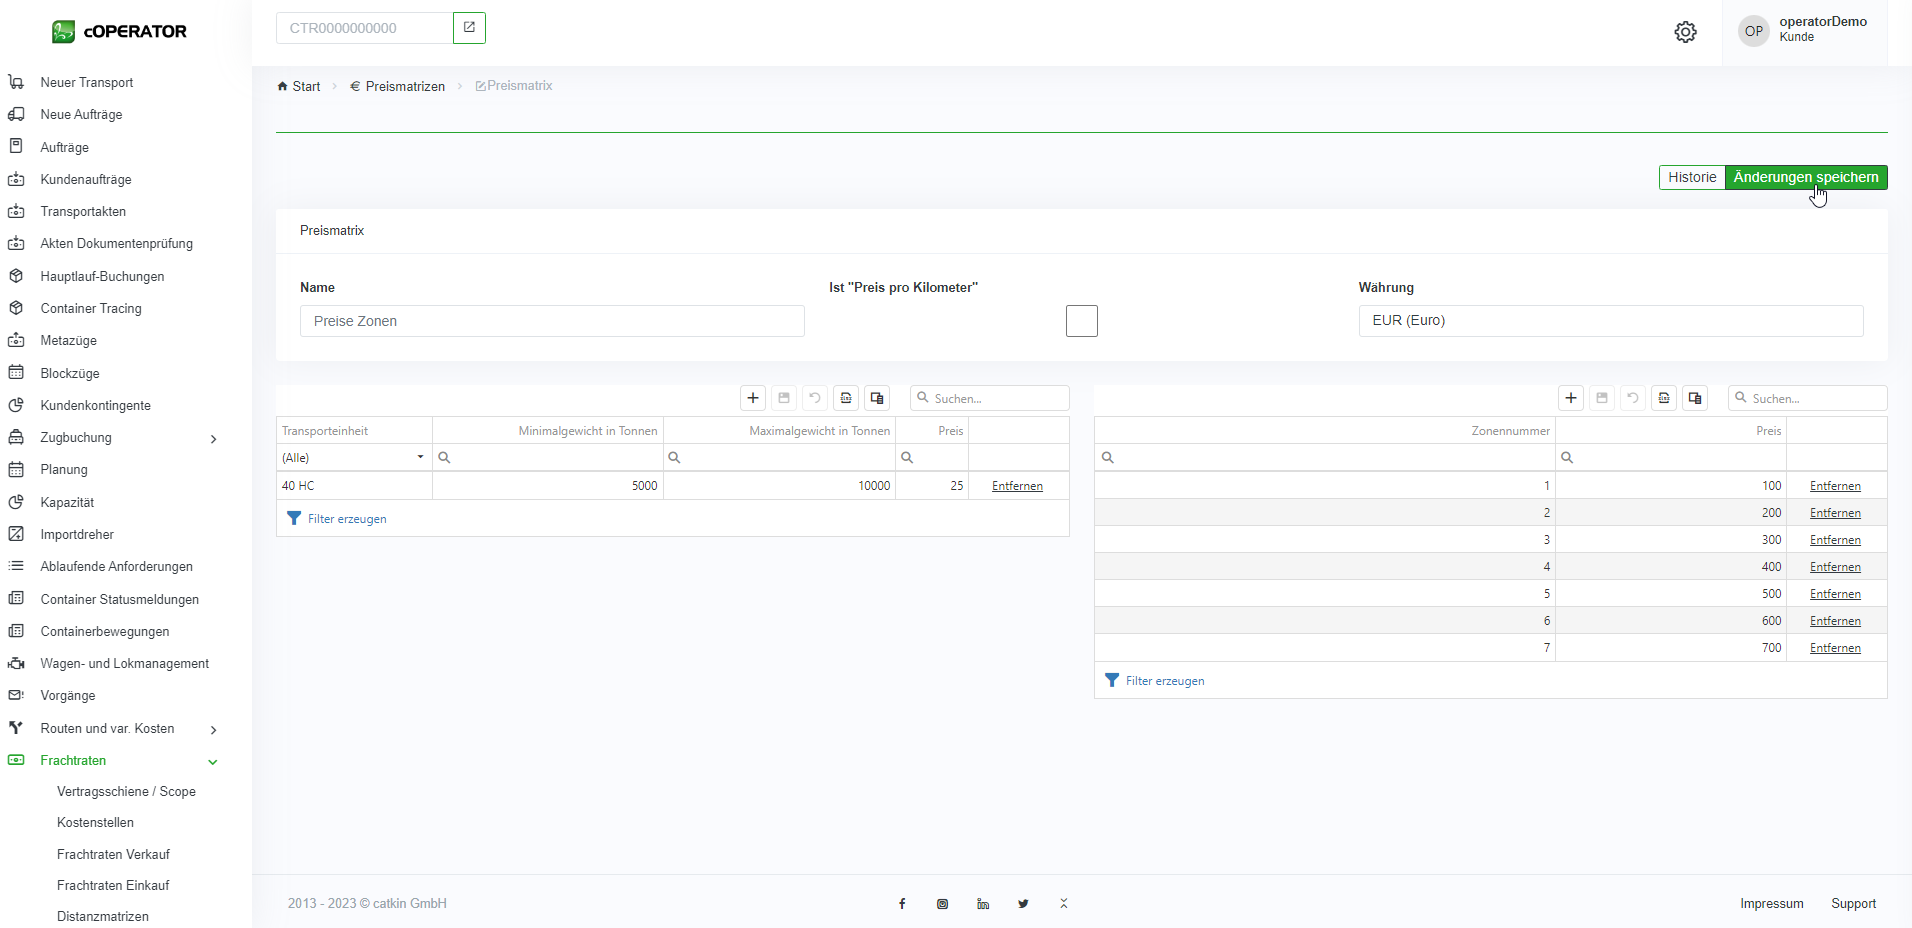Add a new row to the Transporteinheit table
Image resolution: width=1912 pixels, height=928 pixels.
pos(753,398)
